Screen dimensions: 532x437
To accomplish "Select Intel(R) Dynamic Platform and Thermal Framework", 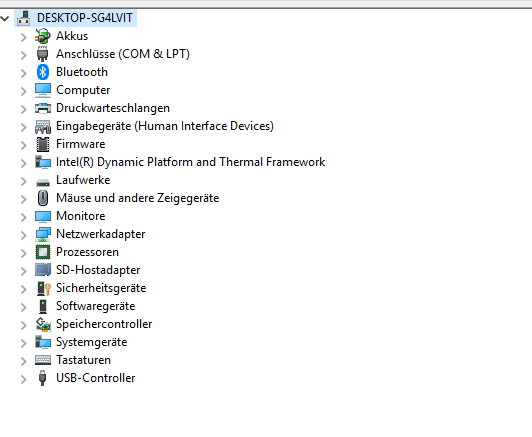I will click(x=190, y=162).
